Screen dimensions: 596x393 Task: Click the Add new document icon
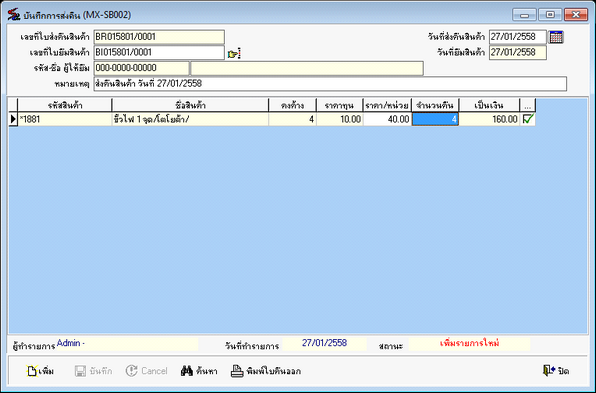32,371
